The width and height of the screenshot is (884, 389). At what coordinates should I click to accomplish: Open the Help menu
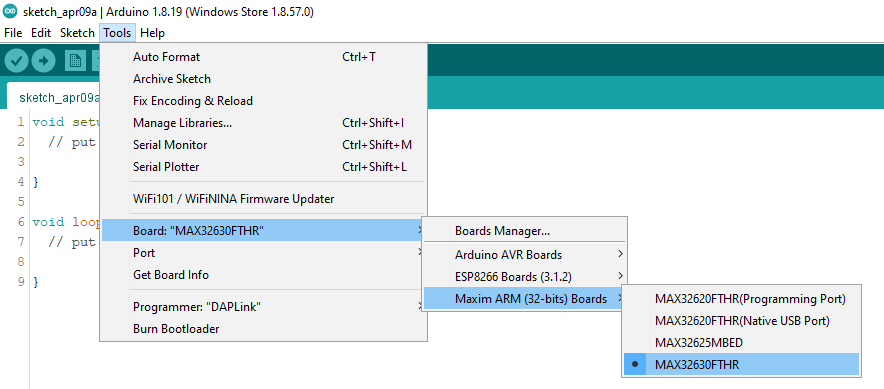pyautogui.click(x=152, y=33)
